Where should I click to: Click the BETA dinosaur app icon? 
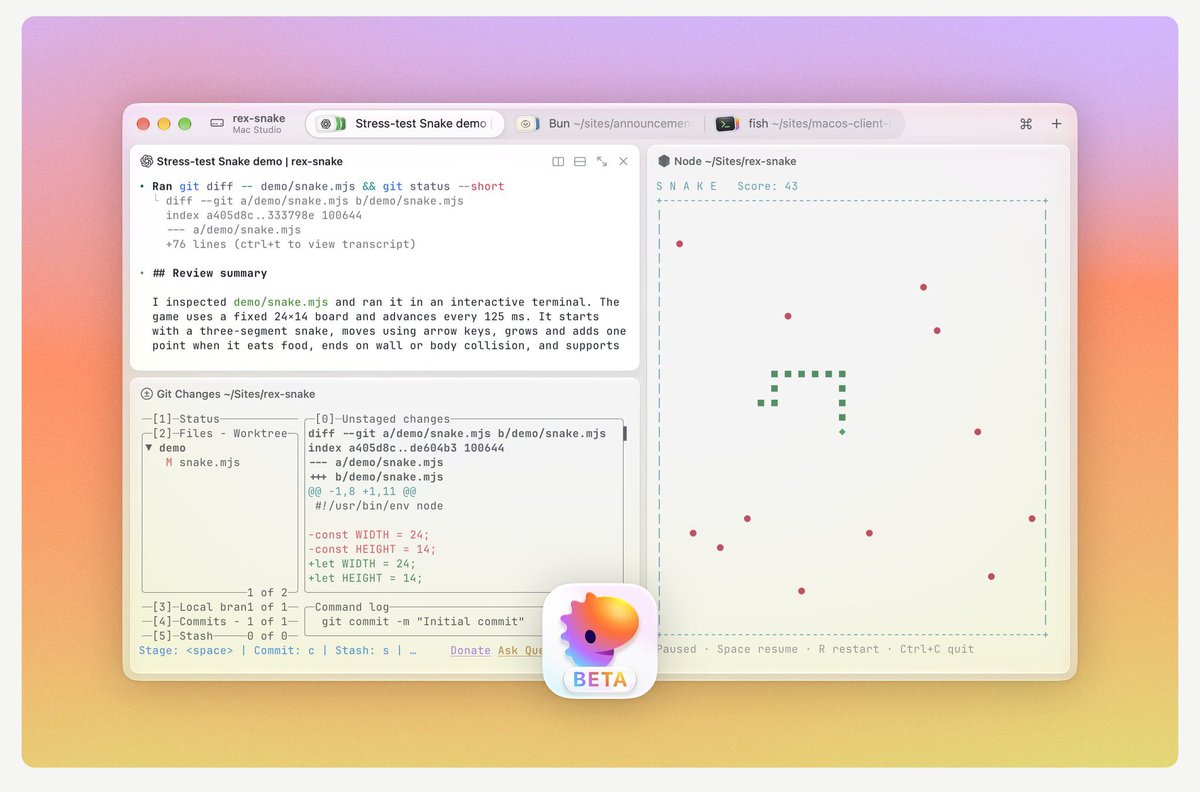(x=600, y=640)
